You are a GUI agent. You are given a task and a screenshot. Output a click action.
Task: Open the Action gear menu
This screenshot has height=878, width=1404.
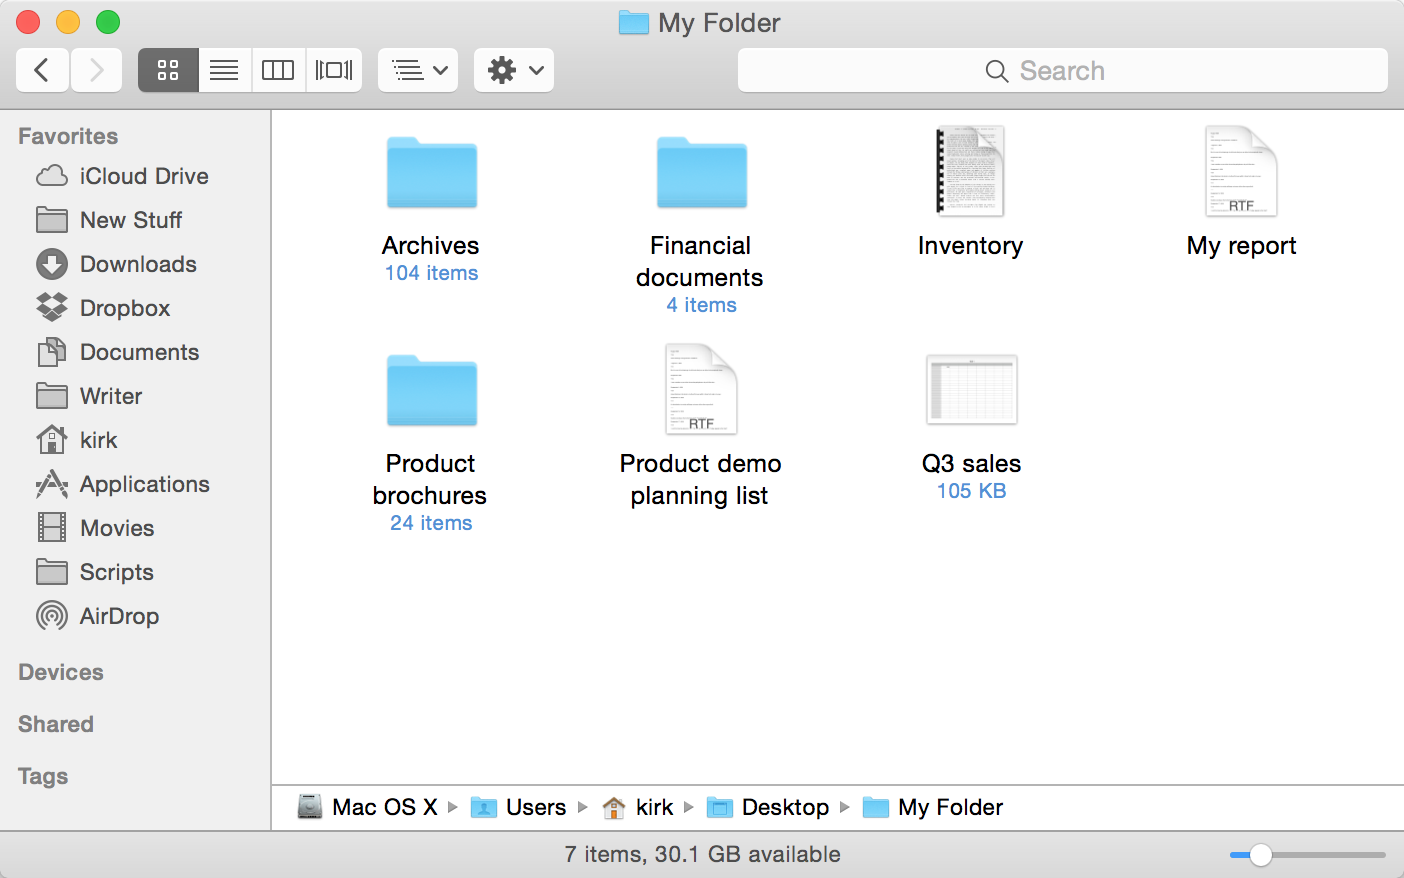pos(514,70)
